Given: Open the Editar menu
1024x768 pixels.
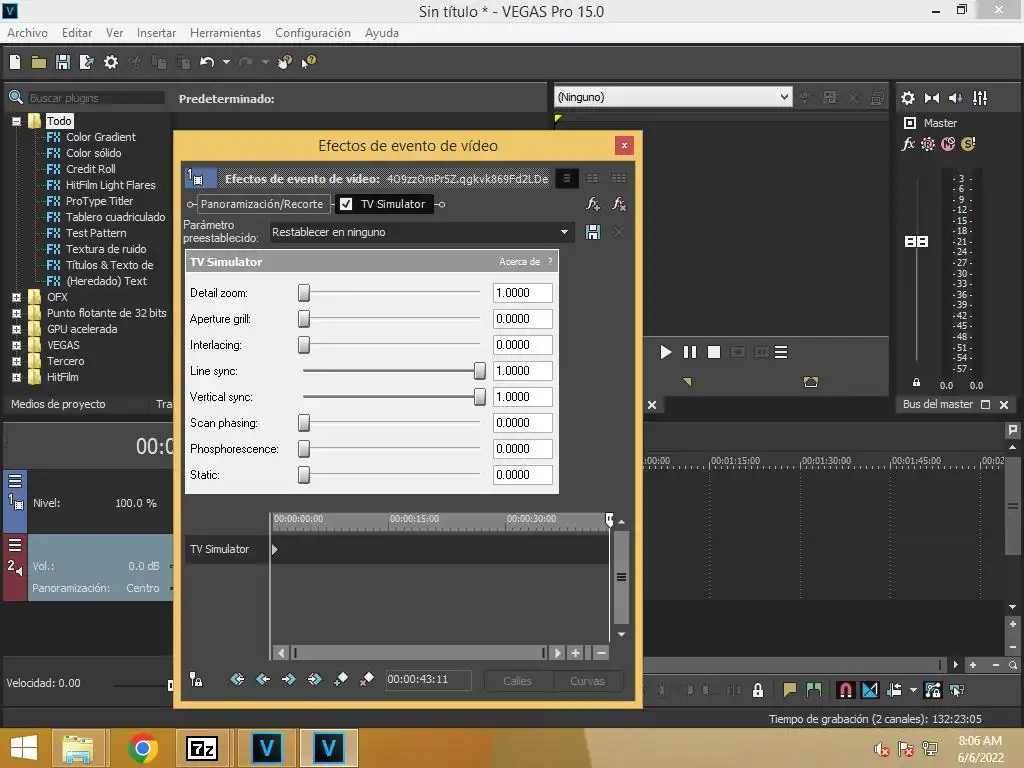Looking at the screenshot, I should coord(76,33).
